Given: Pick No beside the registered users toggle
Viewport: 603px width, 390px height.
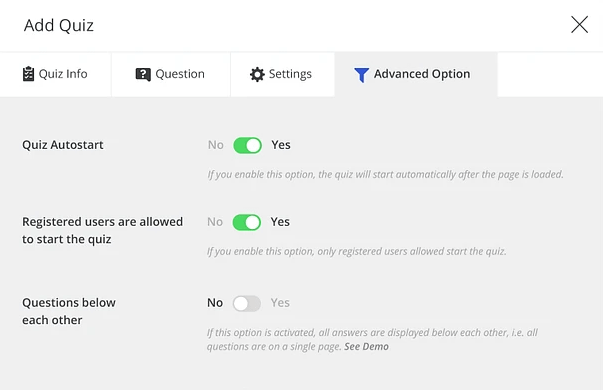Looking at the screenshot, I should click(x=215, y=222).
